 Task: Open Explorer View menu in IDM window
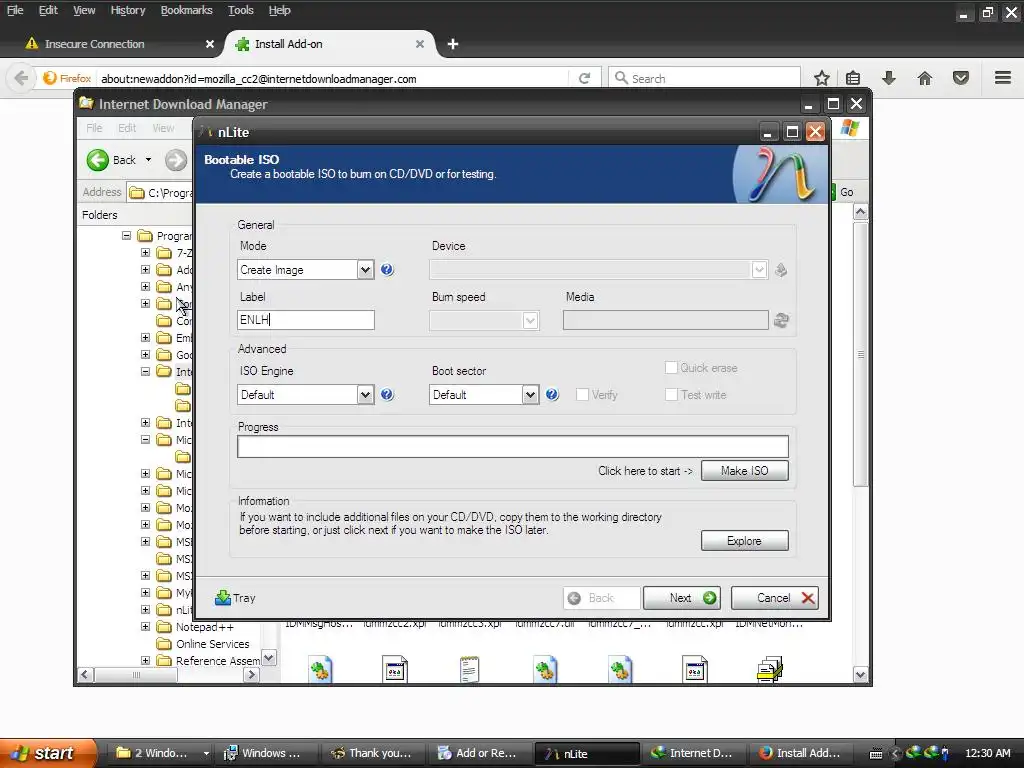(163, 128)
